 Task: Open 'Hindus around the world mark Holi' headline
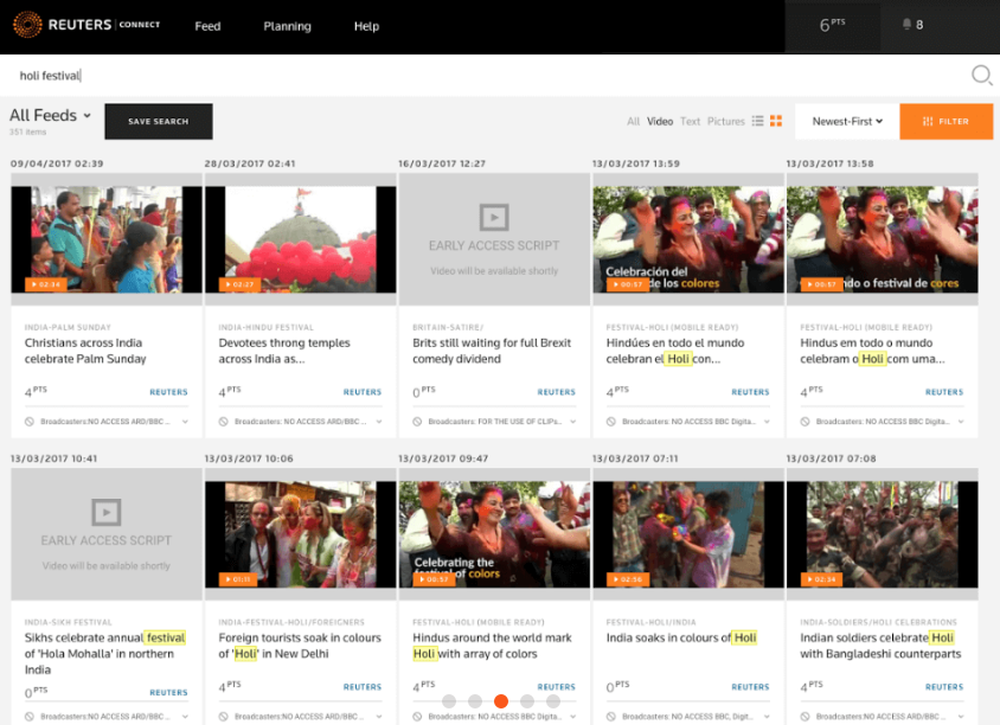click(492, 645)
